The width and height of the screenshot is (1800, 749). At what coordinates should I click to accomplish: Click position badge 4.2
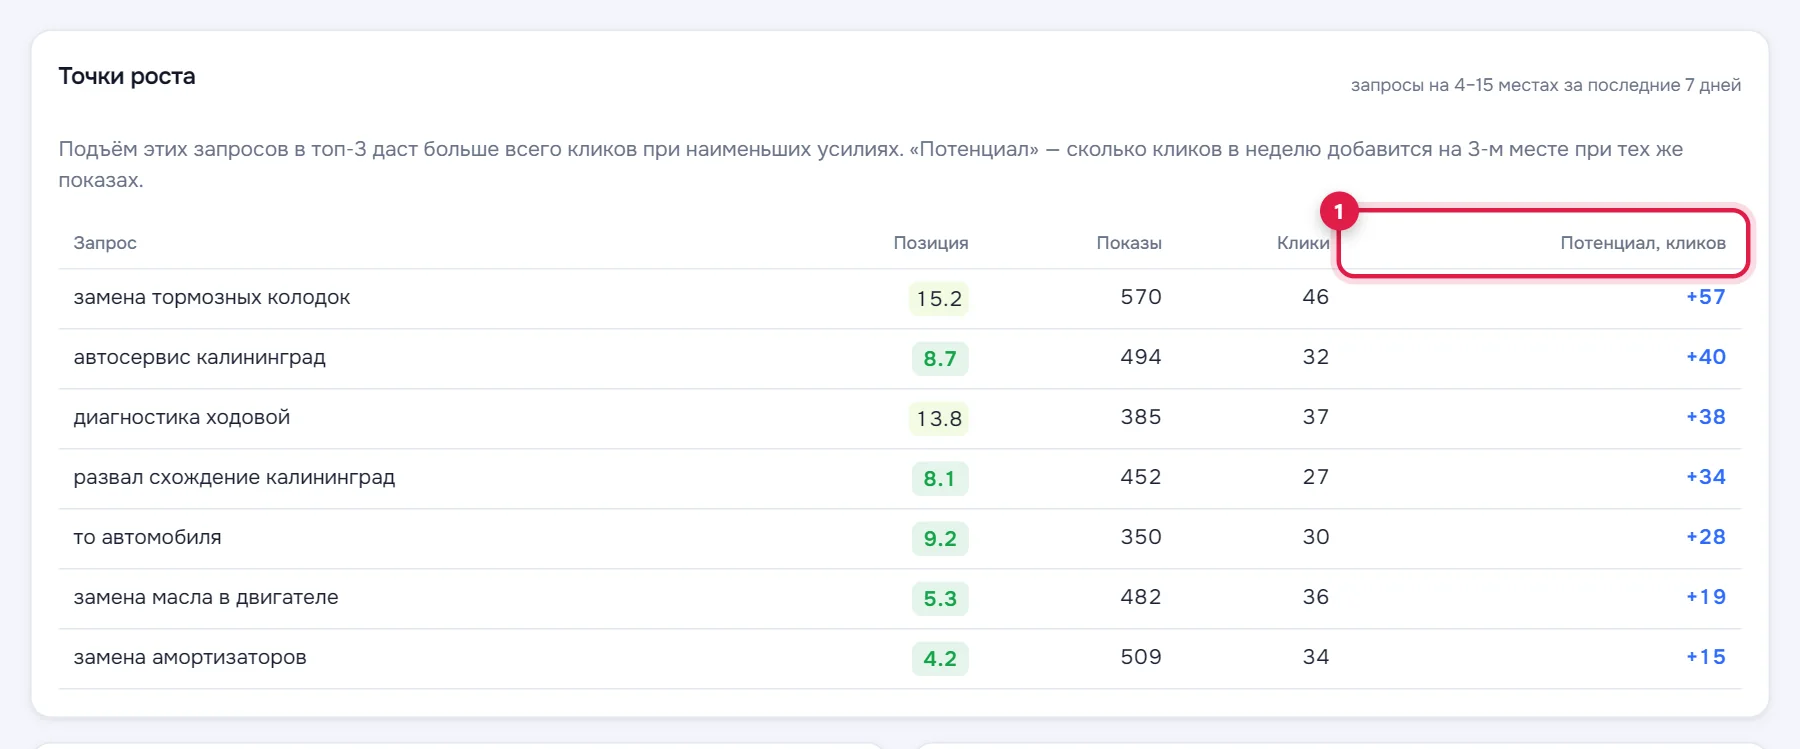click(x=940, y=659)
